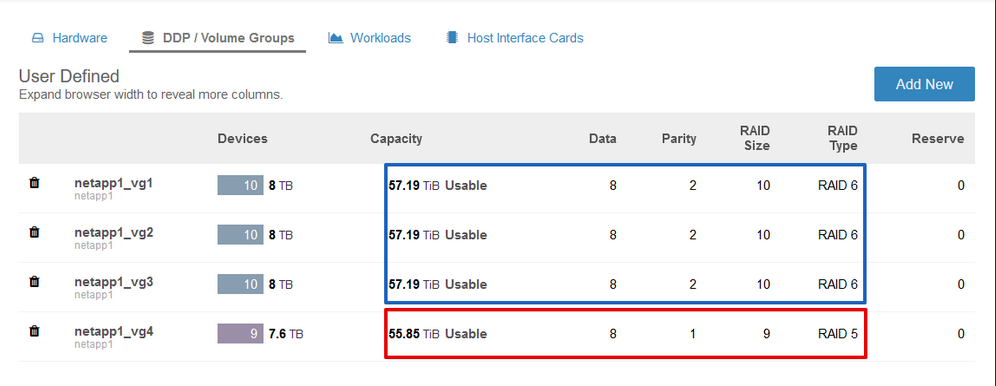Click the Capacity column header
The height and width of the screenshot is (386, 996).
pyautogui.click(x=396, y=138)
